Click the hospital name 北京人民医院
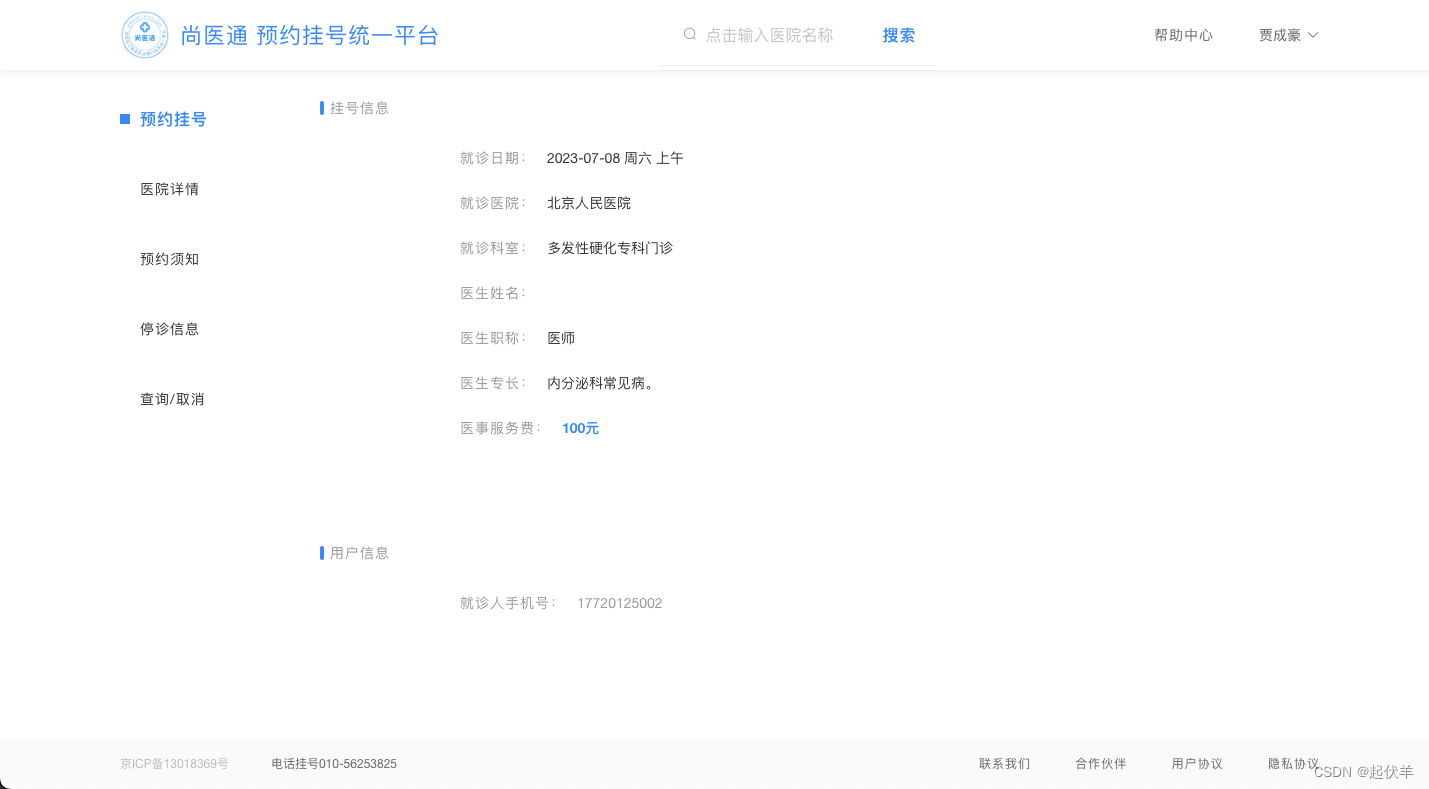This screenshot has width=1429, height=789. click(x=589, y=203)
